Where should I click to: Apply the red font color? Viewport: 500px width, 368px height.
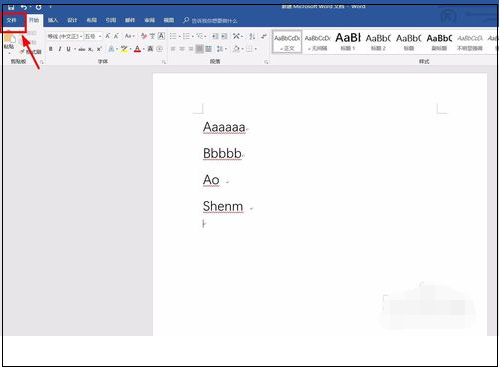pos(137,49)
